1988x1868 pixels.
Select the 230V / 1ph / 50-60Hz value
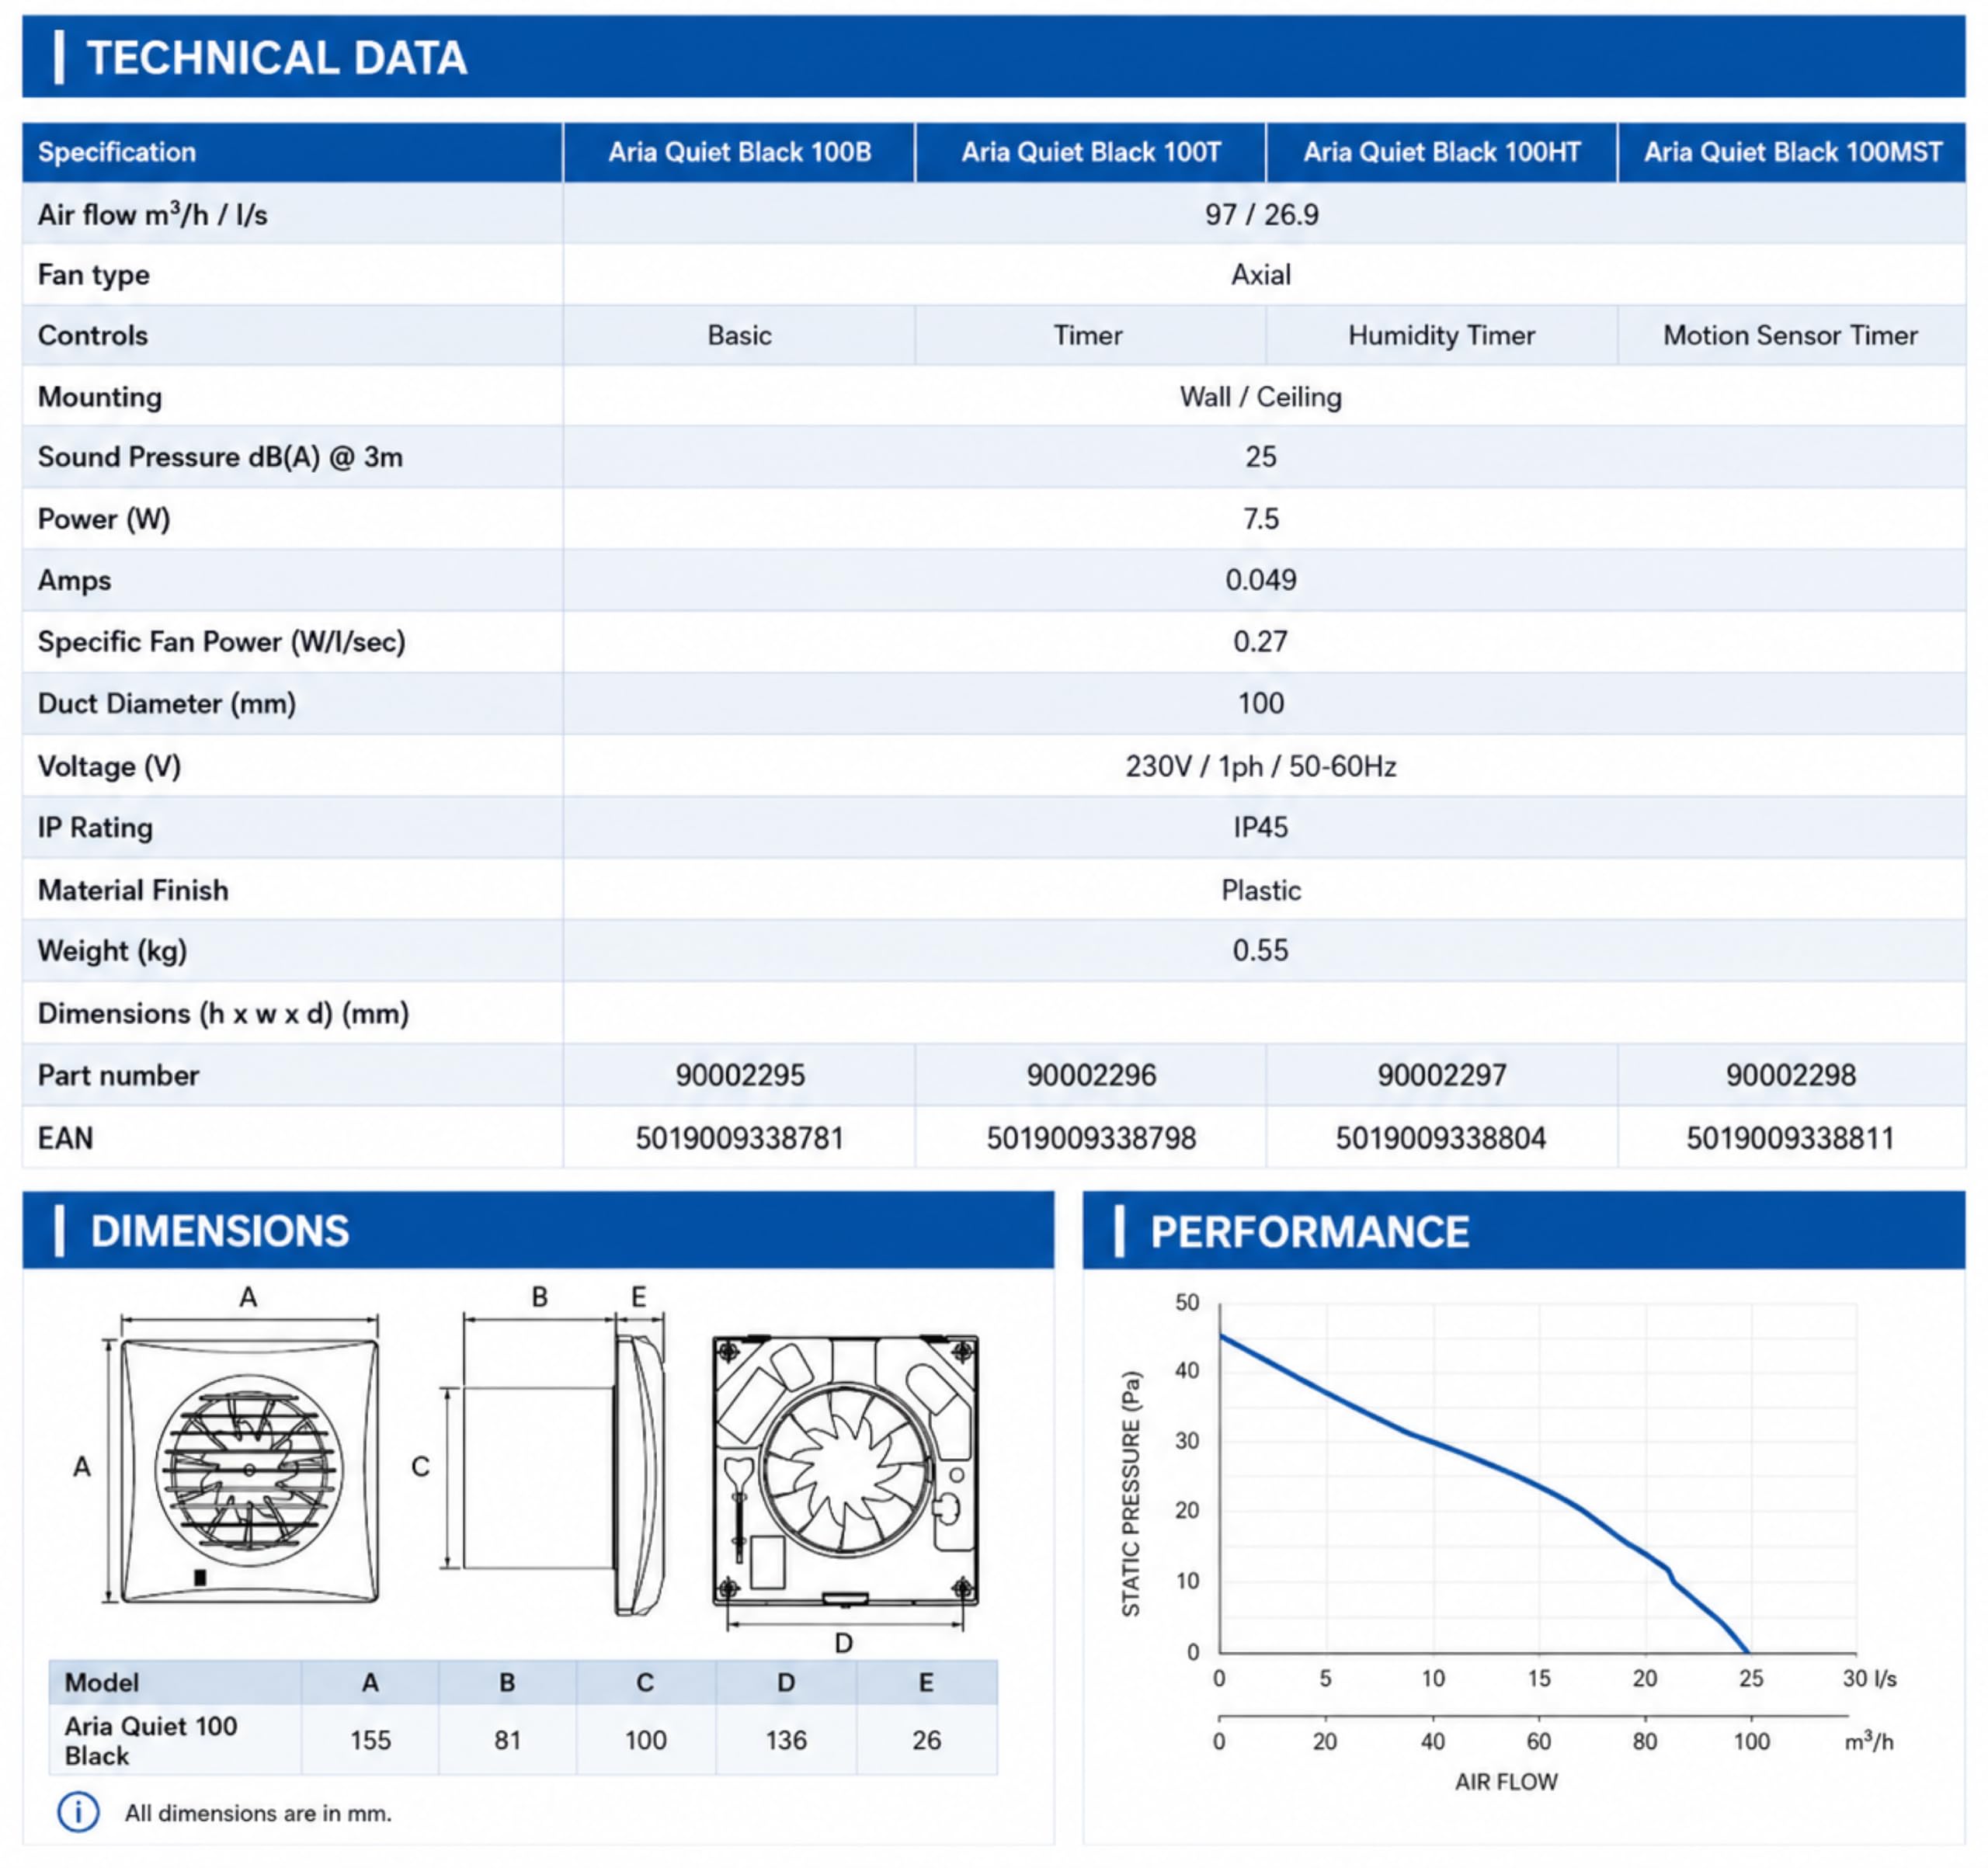coord(1261,767)
